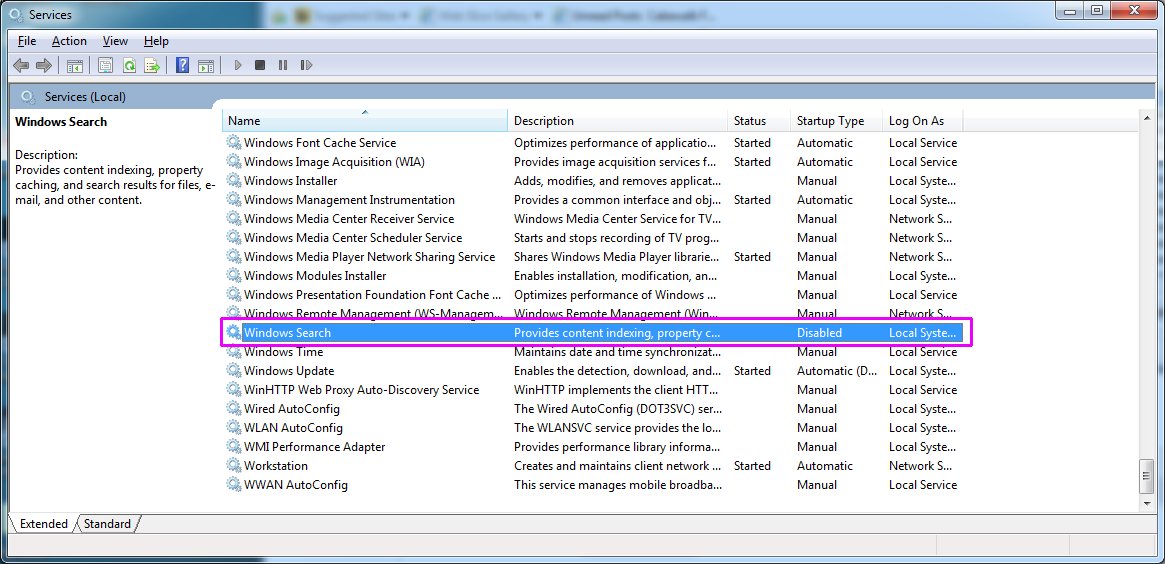Select the Wired AutoConfig service
The width and height of the screenshot is (1165, 564).
(291, 409)
